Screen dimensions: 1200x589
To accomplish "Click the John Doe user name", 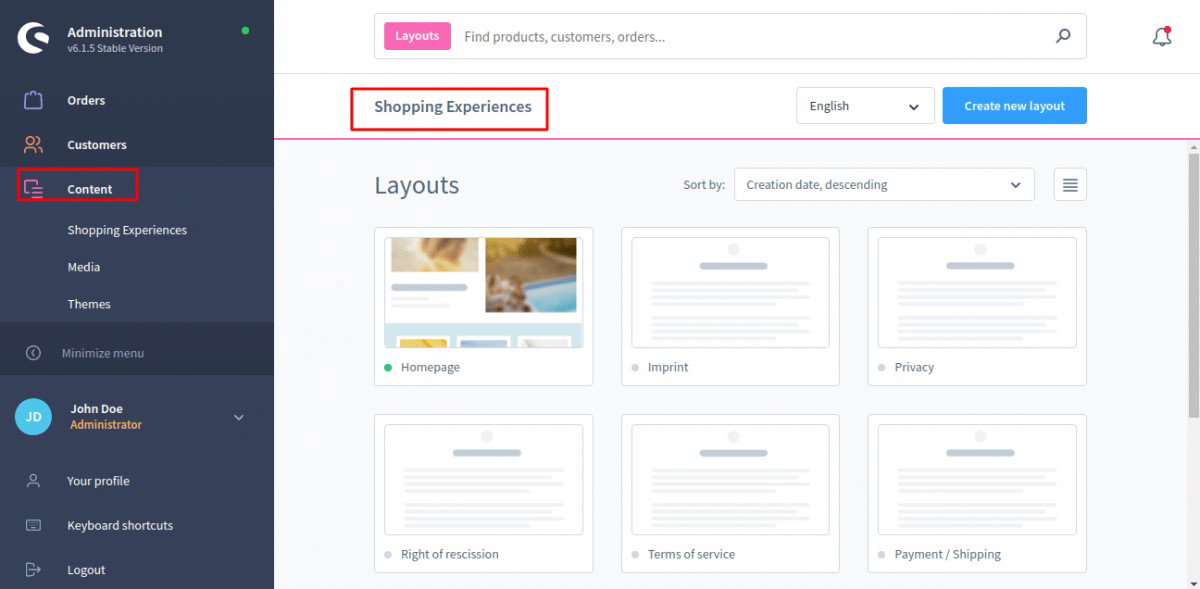I will point(97,409).
